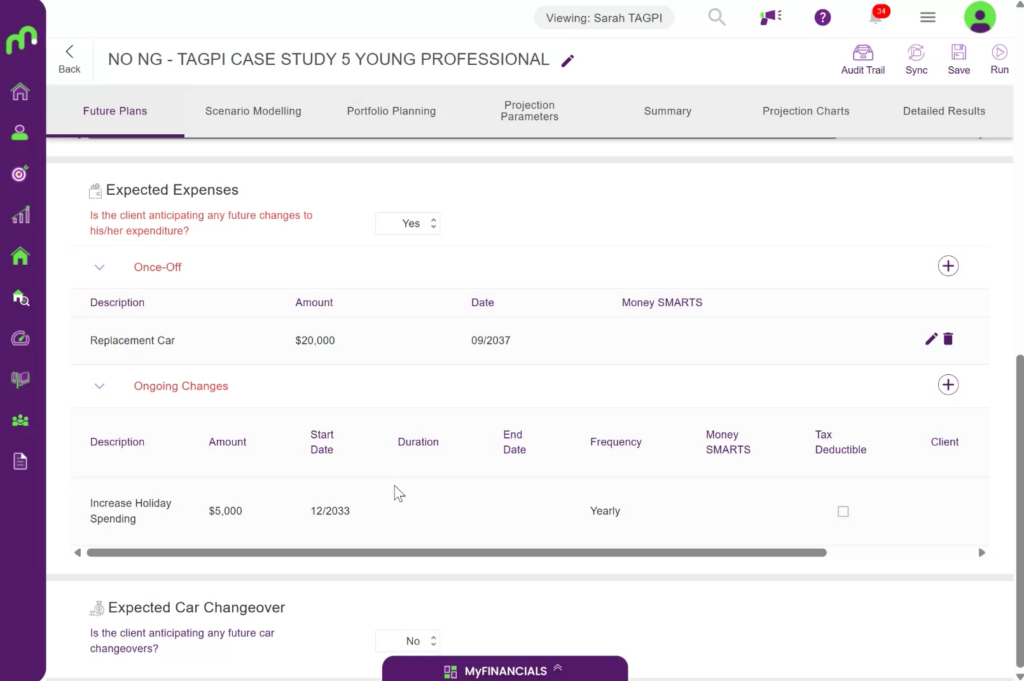Run the projection

tap(999, 59)
